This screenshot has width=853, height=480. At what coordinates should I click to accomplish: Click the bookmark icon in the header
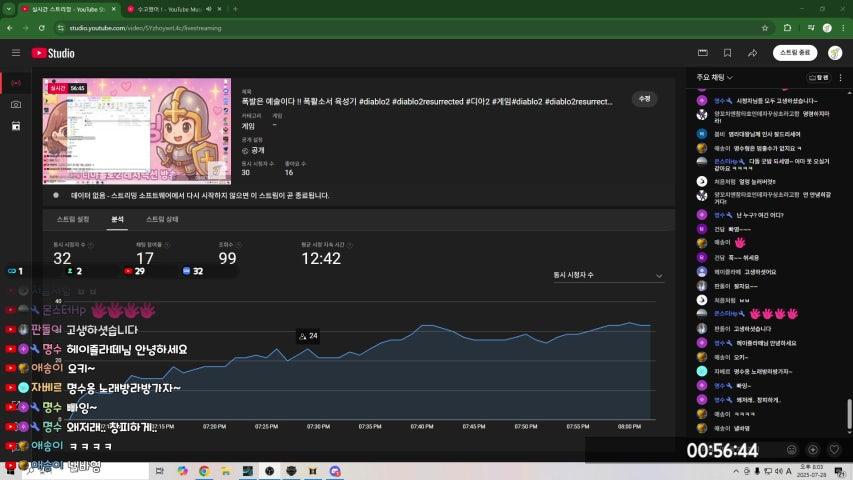(x=727, y=53)
